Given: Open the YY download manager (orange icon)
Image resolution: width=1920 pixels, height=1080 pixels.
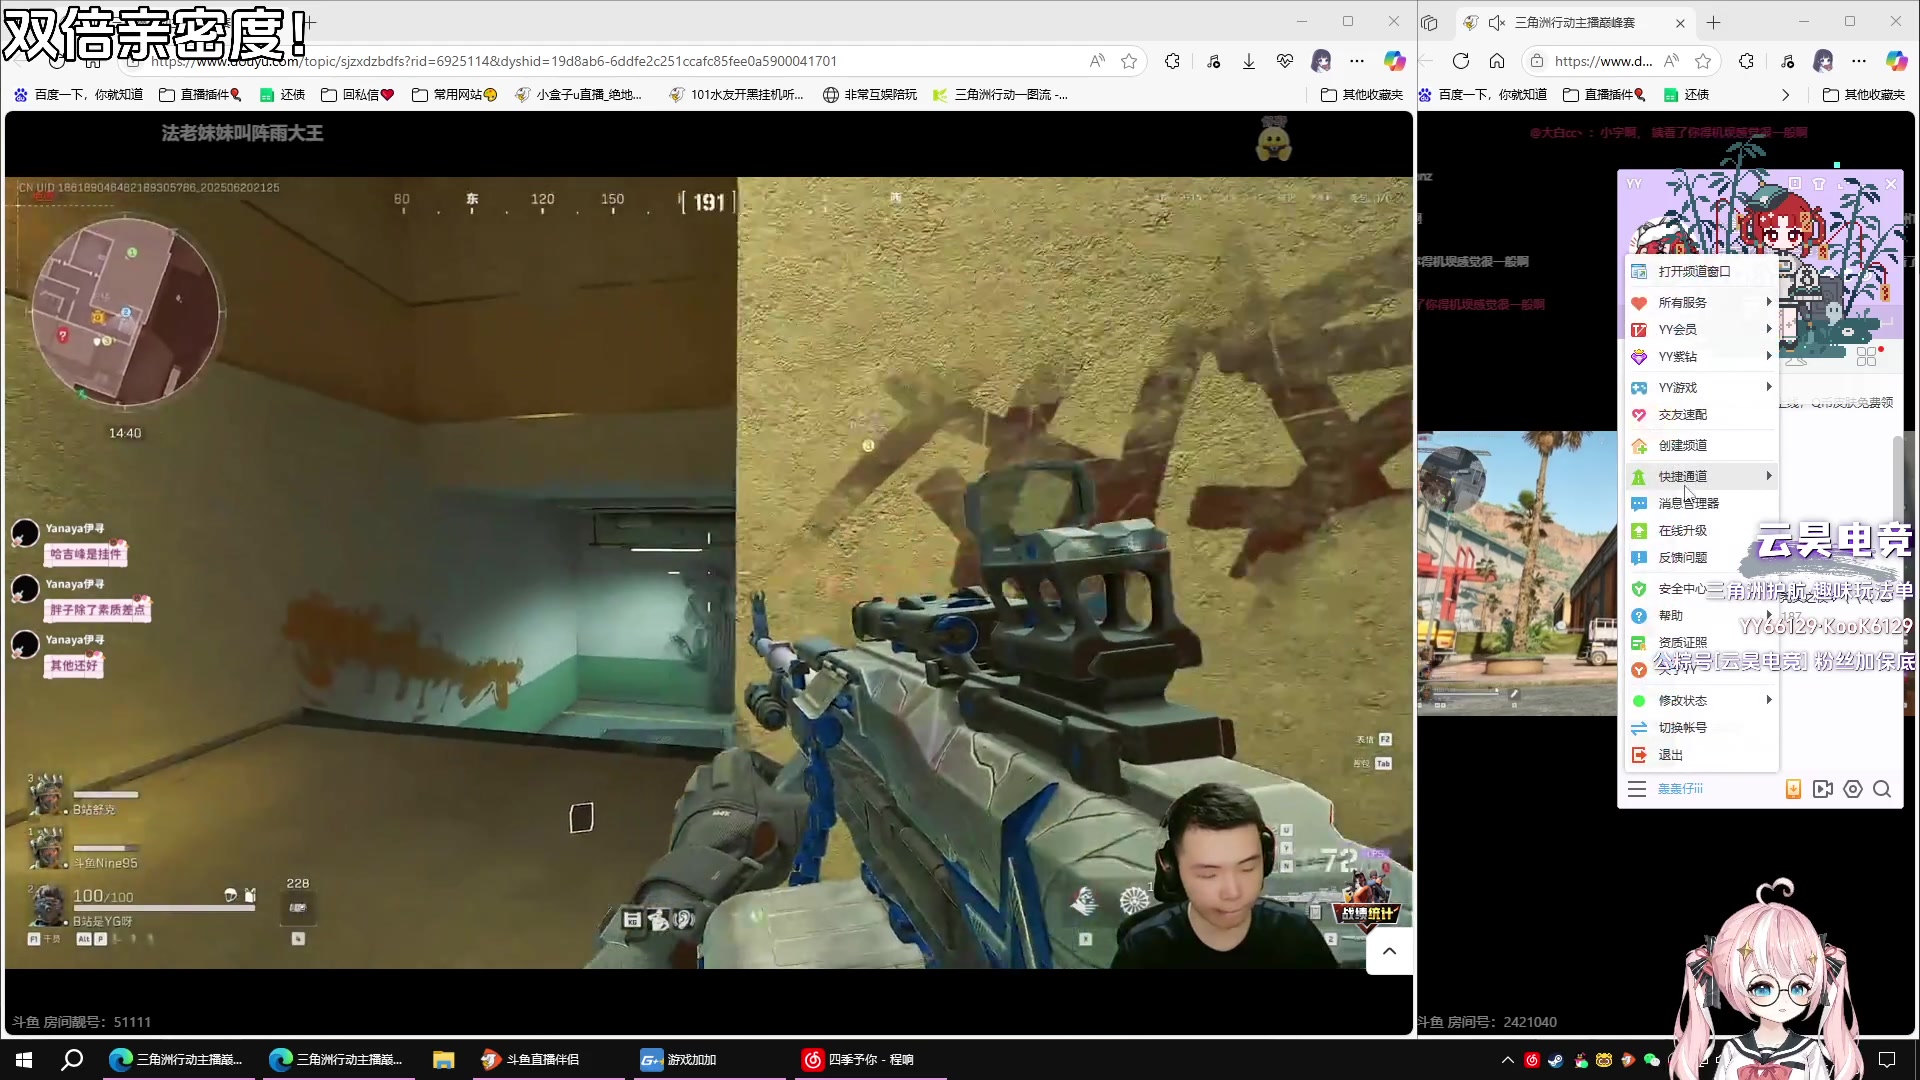Looking at the screenshot, I should [x=1793, y=789].
